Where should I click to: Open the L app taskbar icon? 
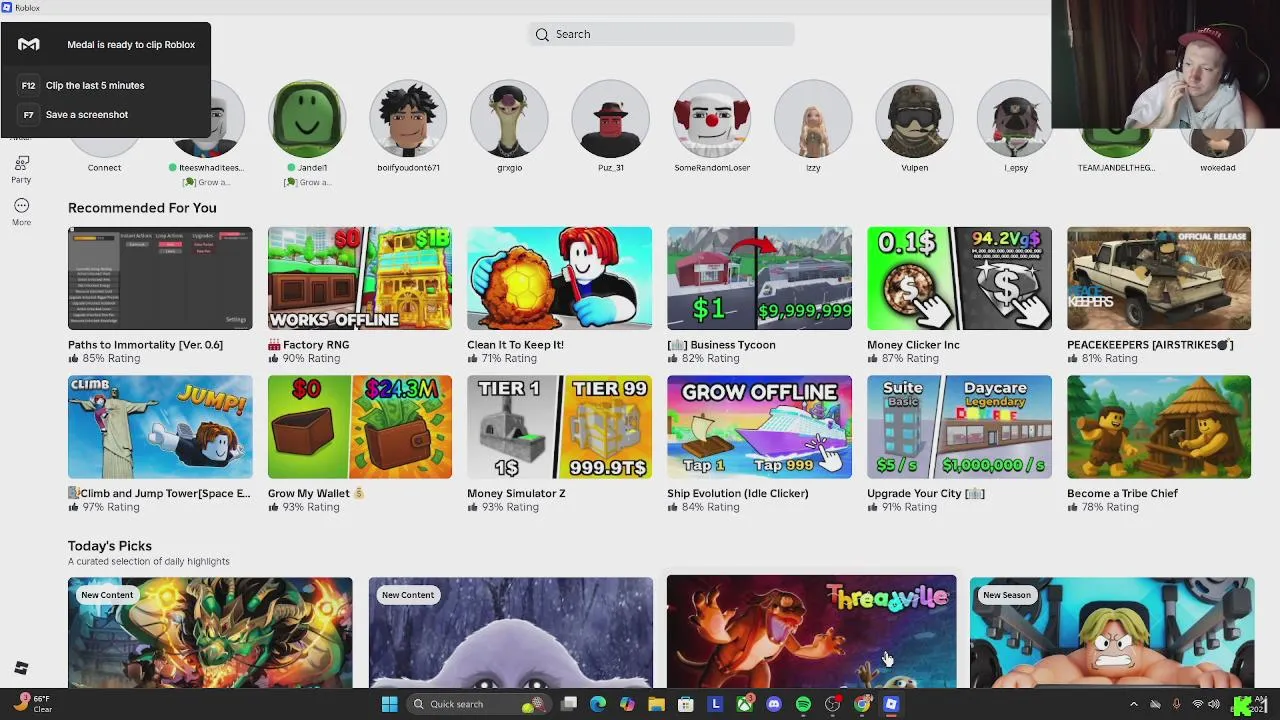(715, 704)
